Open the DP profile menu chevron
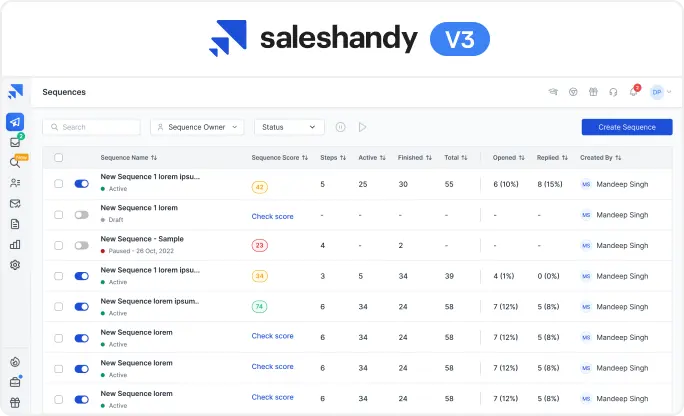684x416 pixels. click(x=669, y=92)
